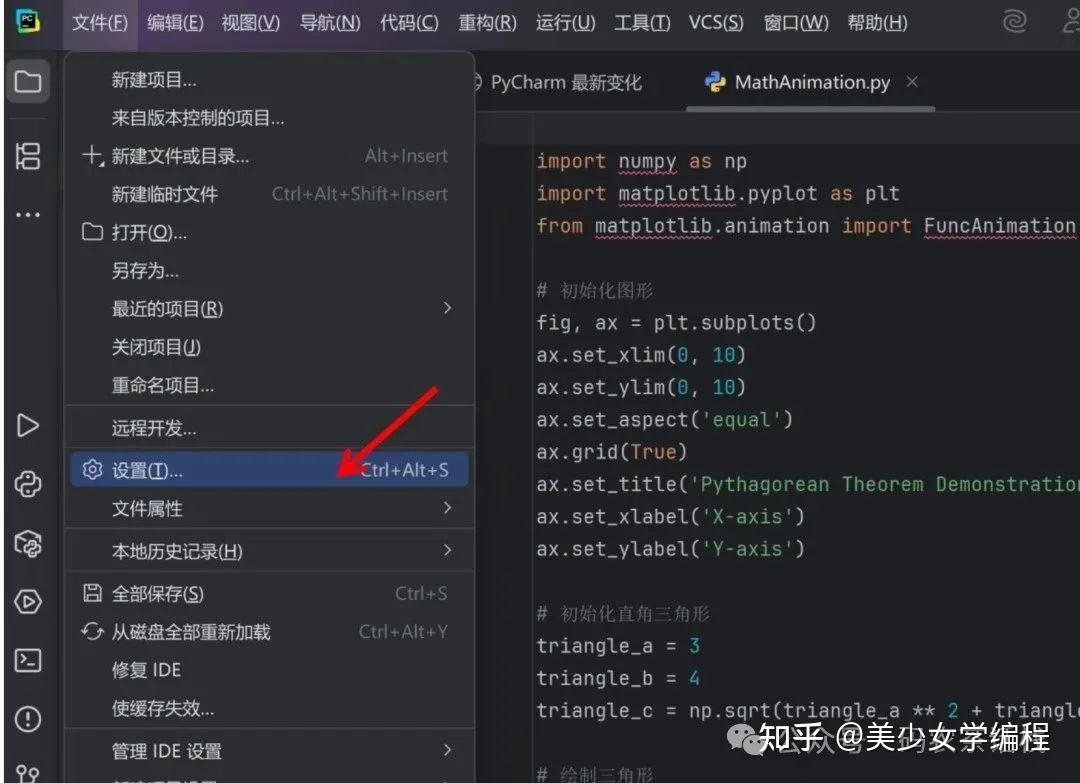
Task: Open the Project tool window folder icon
Action: point(28,82)
